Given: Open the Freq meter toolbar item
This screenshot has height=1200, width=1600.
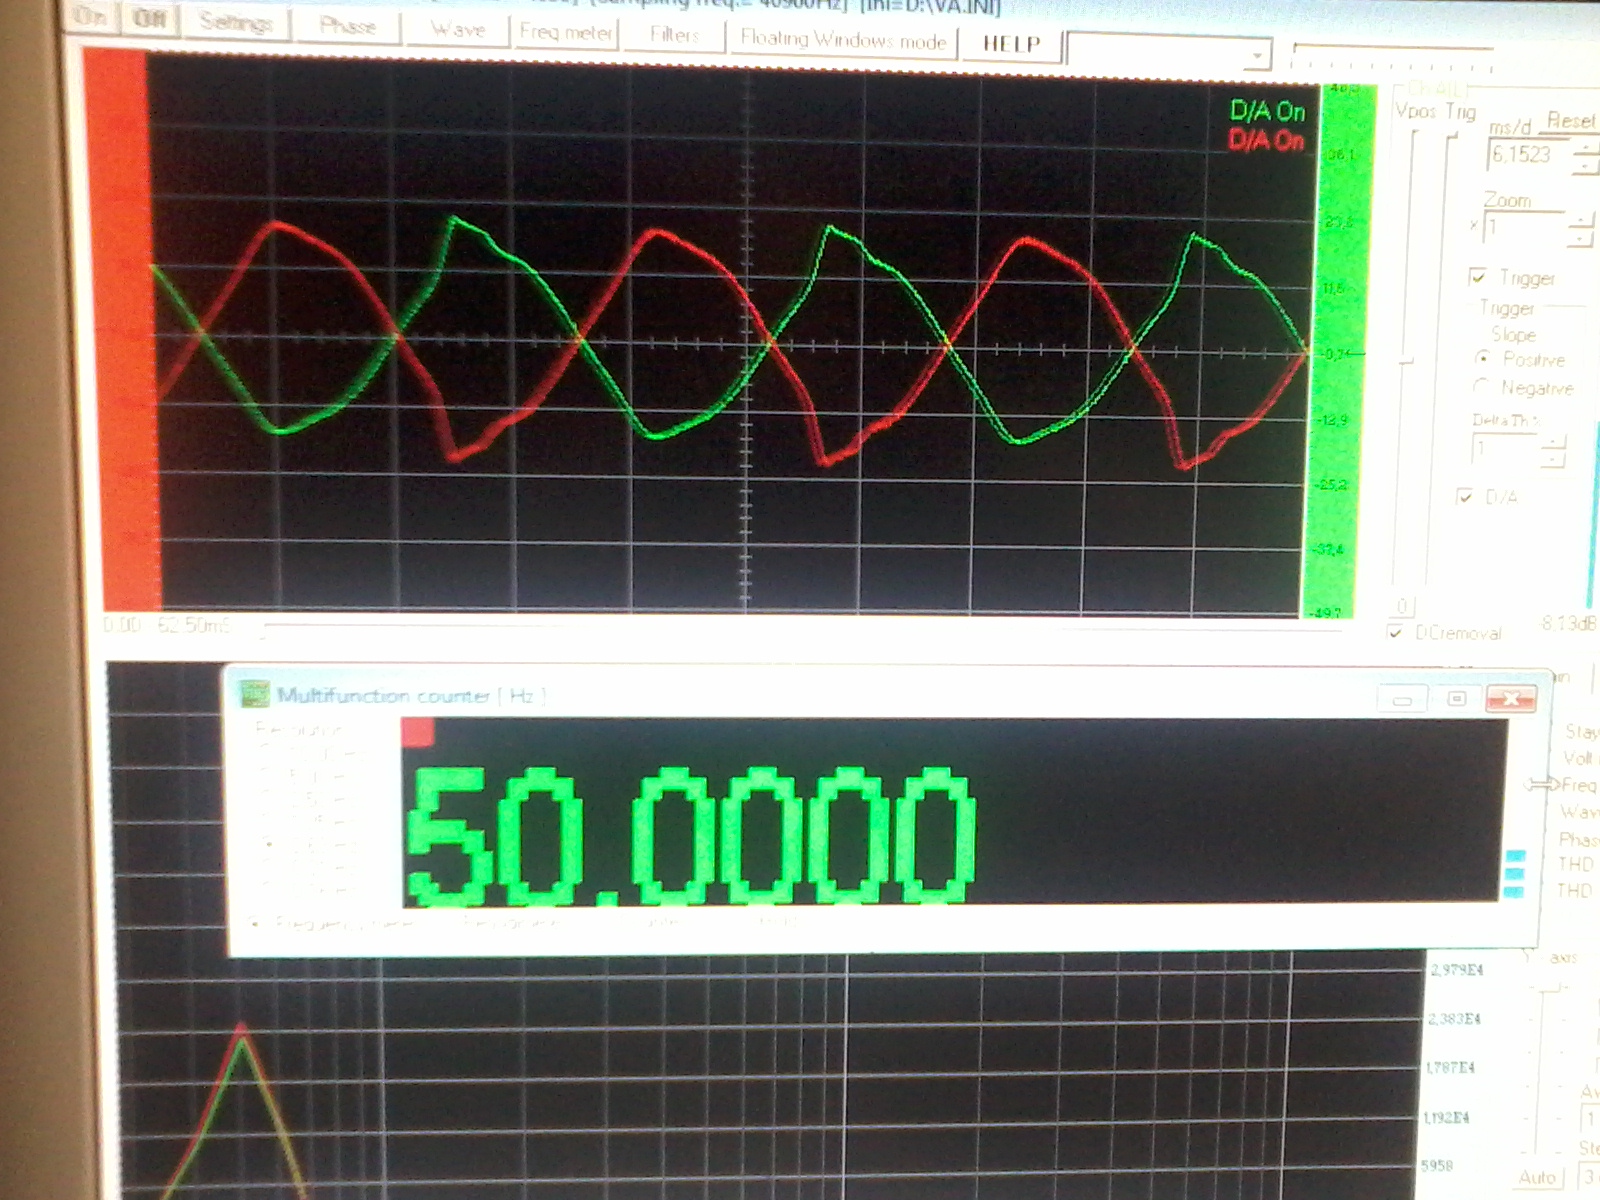Looking at the screenshot, I should pos(566,33).
